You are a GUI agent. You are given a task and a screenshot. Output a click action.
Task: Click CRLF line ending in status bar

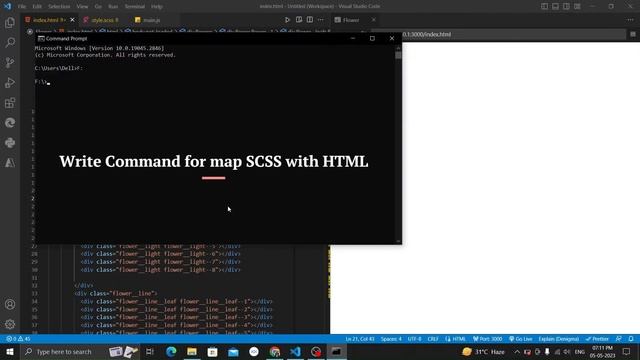pos(433,339)
